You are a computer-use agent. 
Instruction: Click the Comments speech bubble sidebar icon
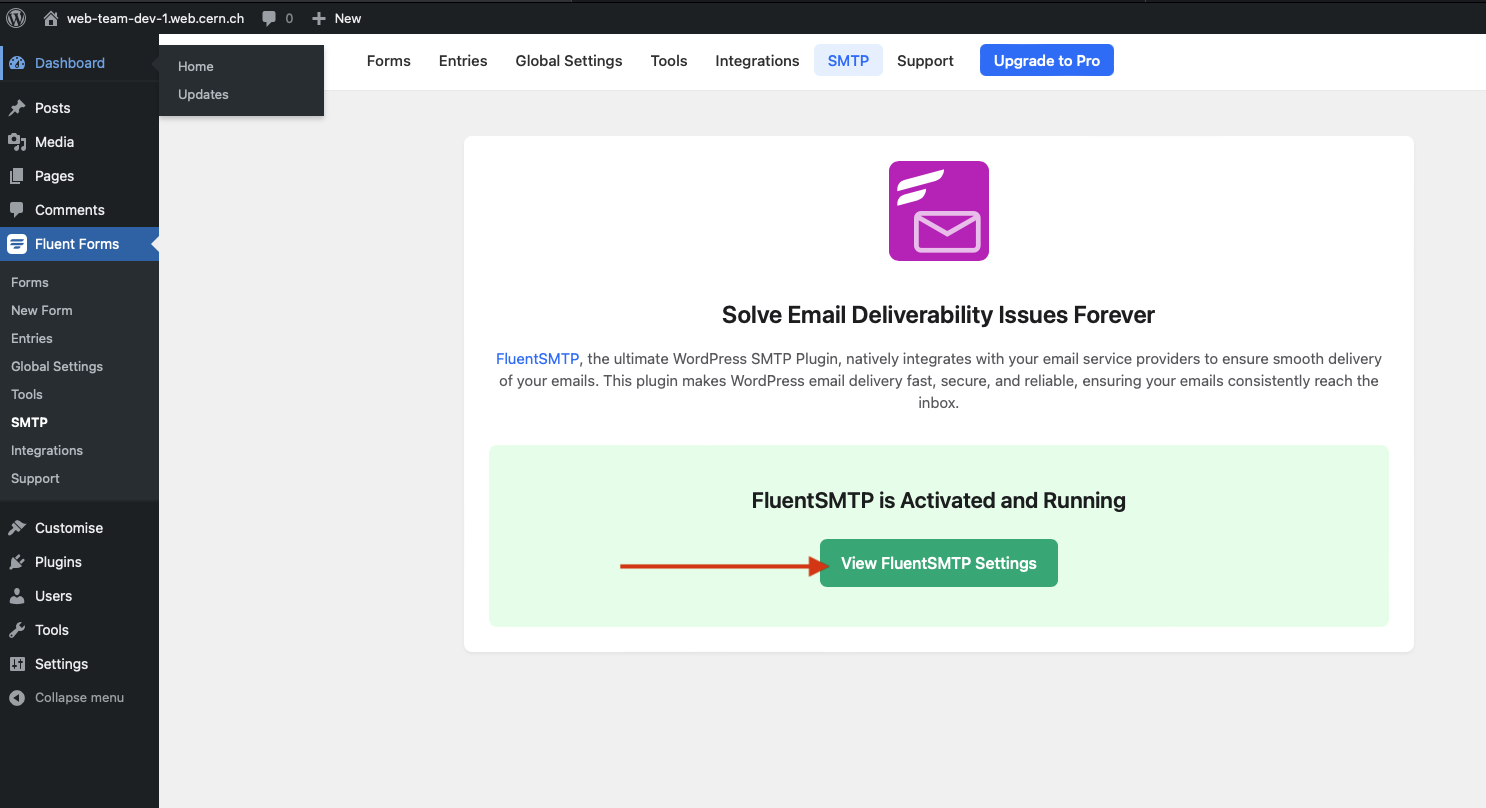[x=17, y=210]
